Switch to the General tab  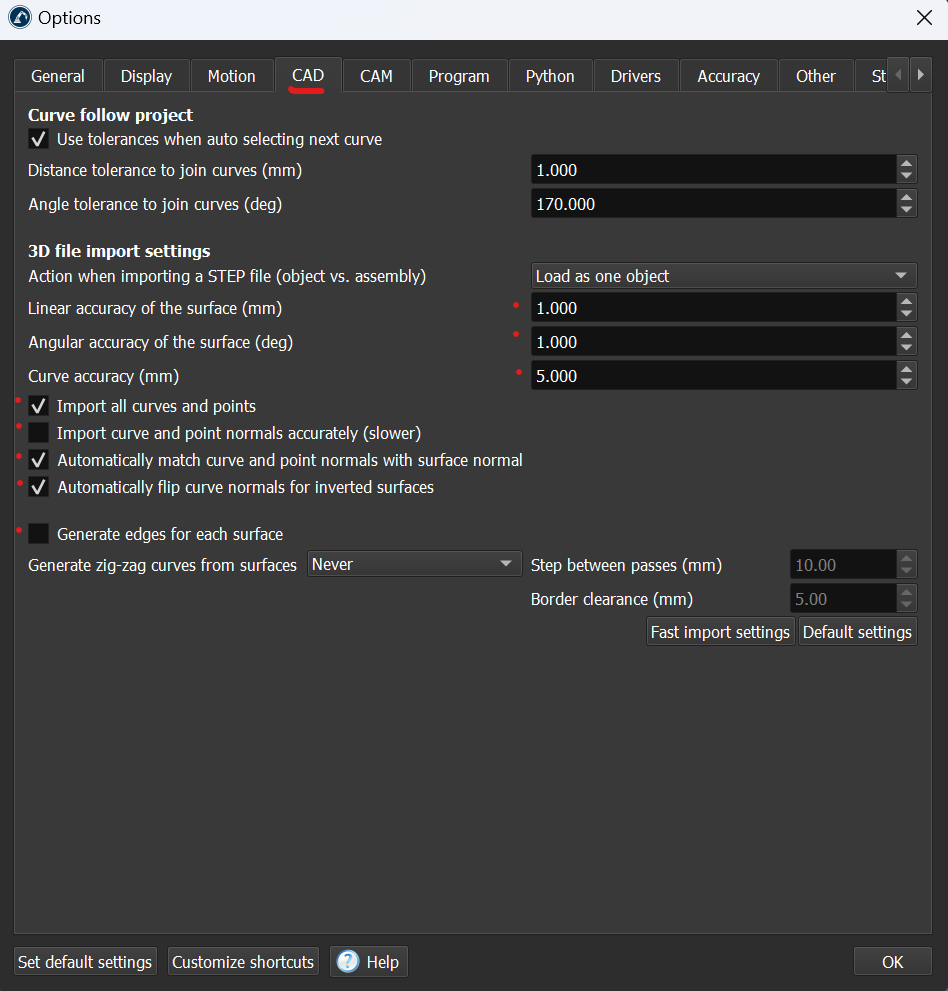[x=58, y=76]
